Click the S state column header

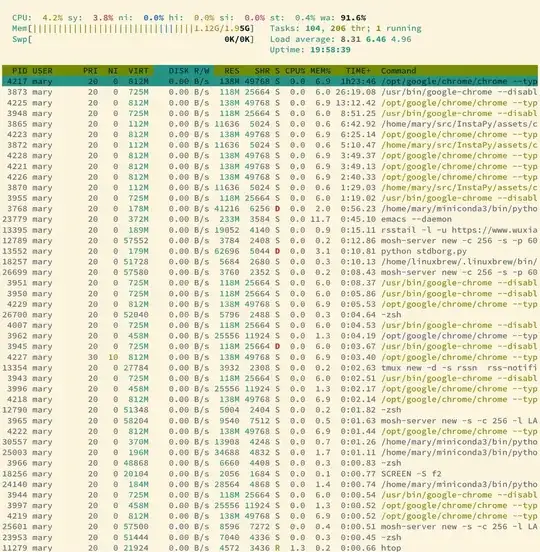277,71
